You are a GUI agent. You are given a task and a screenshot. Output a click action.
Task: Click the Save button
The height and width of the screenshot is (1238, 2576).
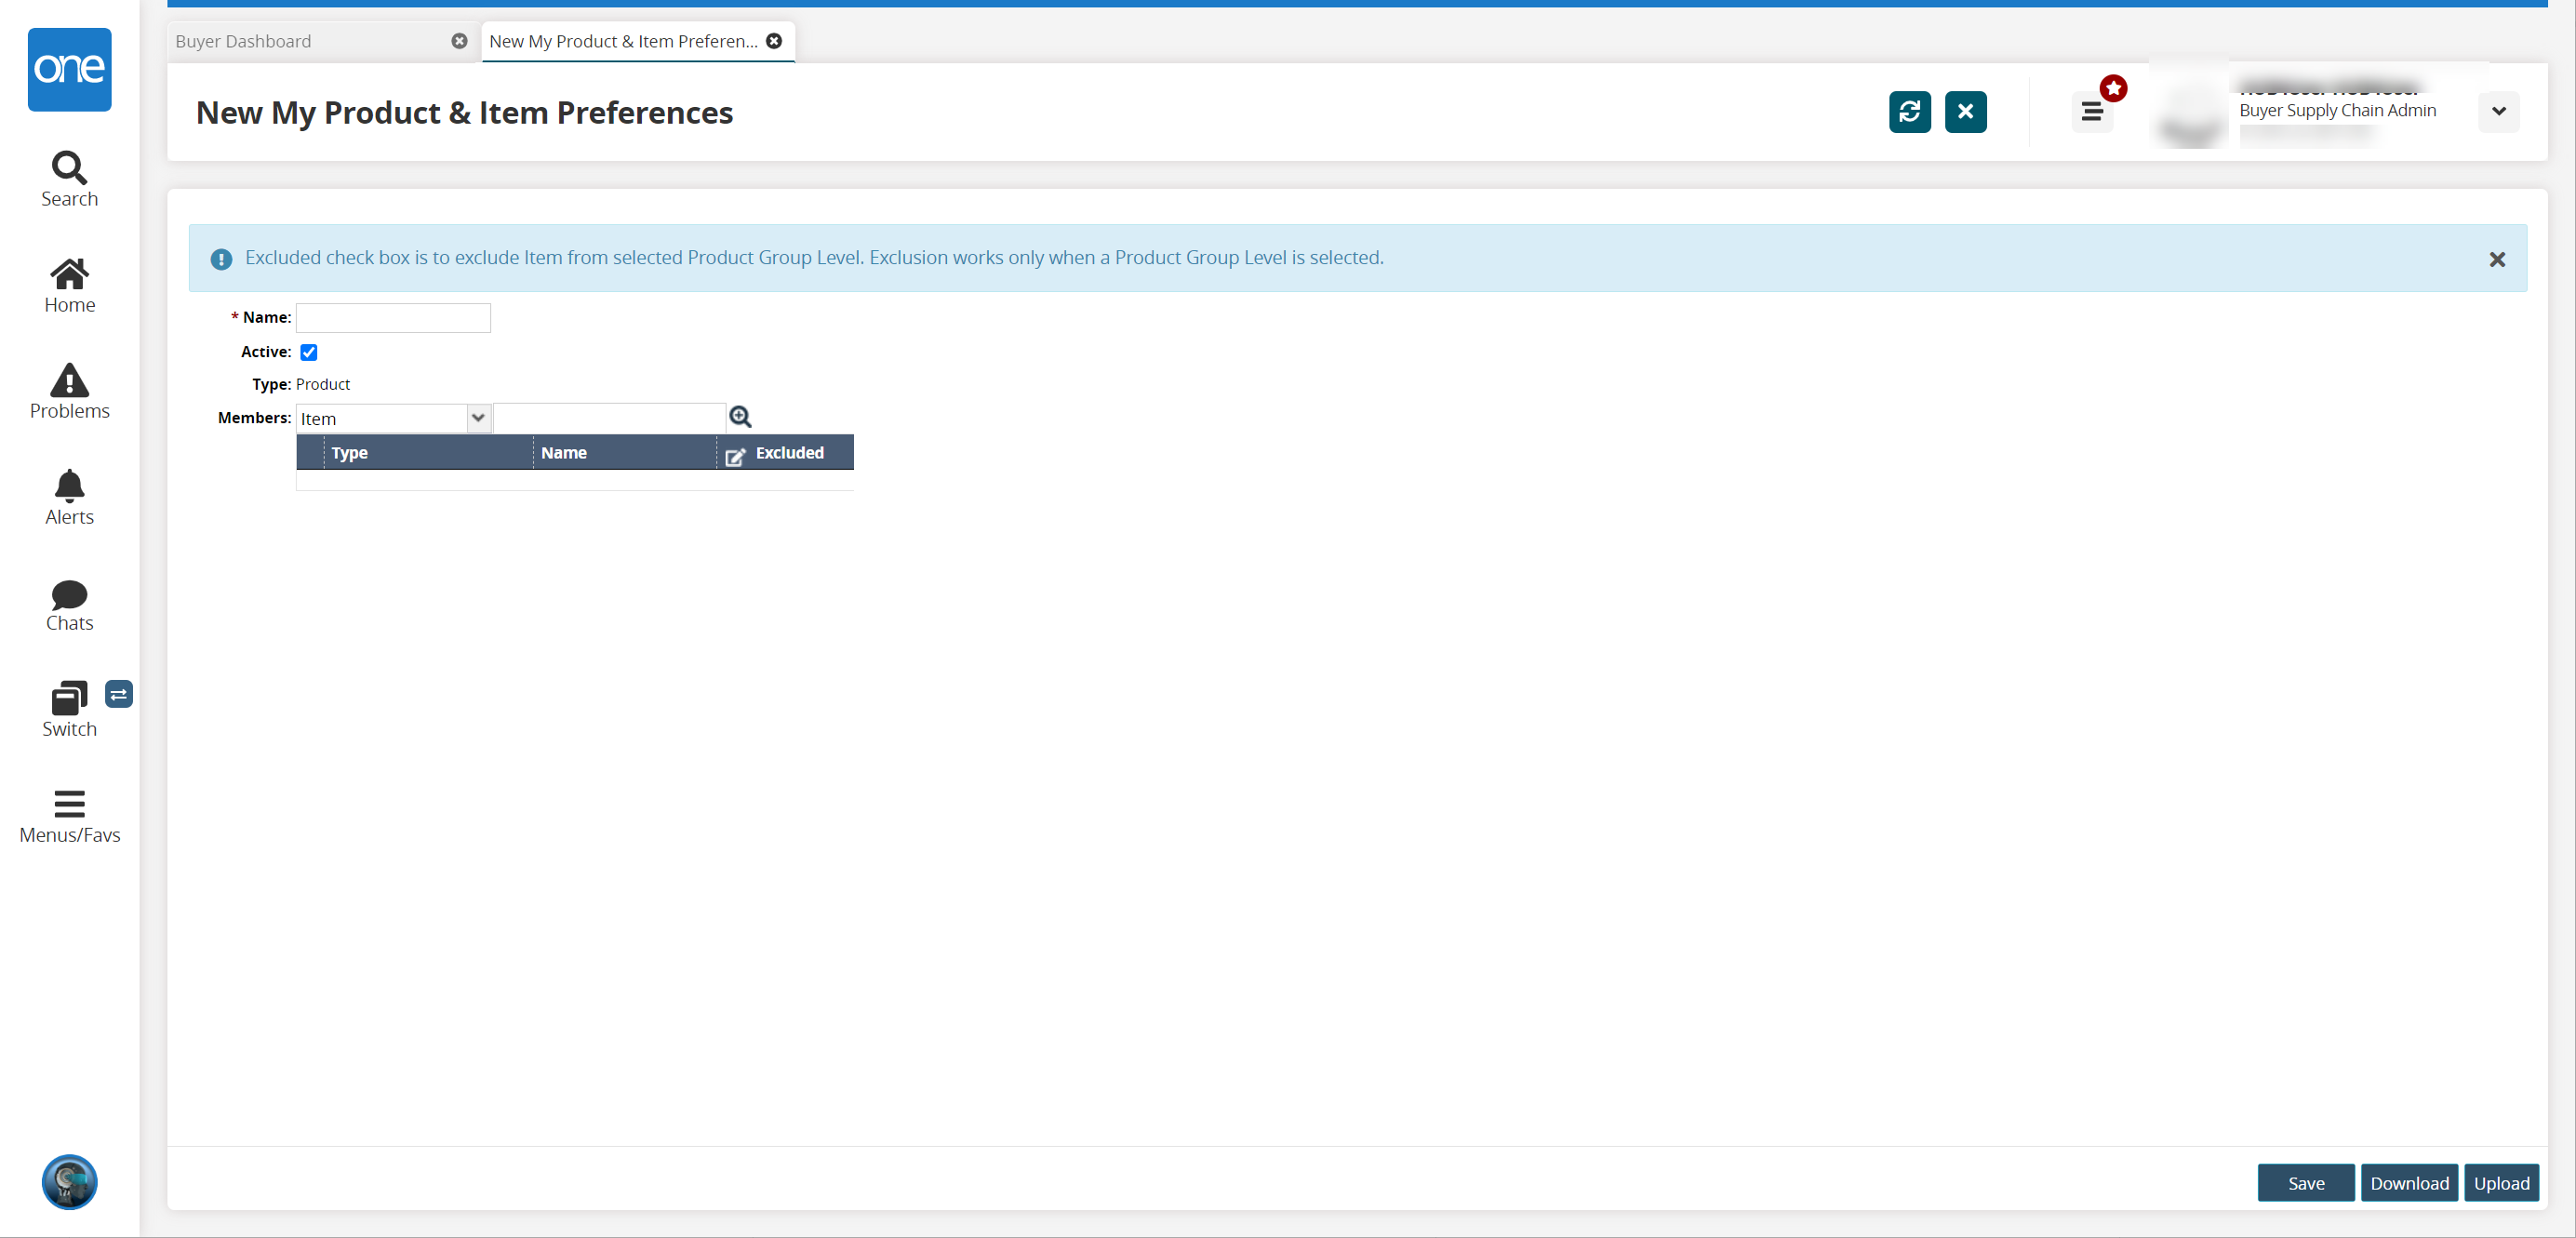pos(2305,1183)
